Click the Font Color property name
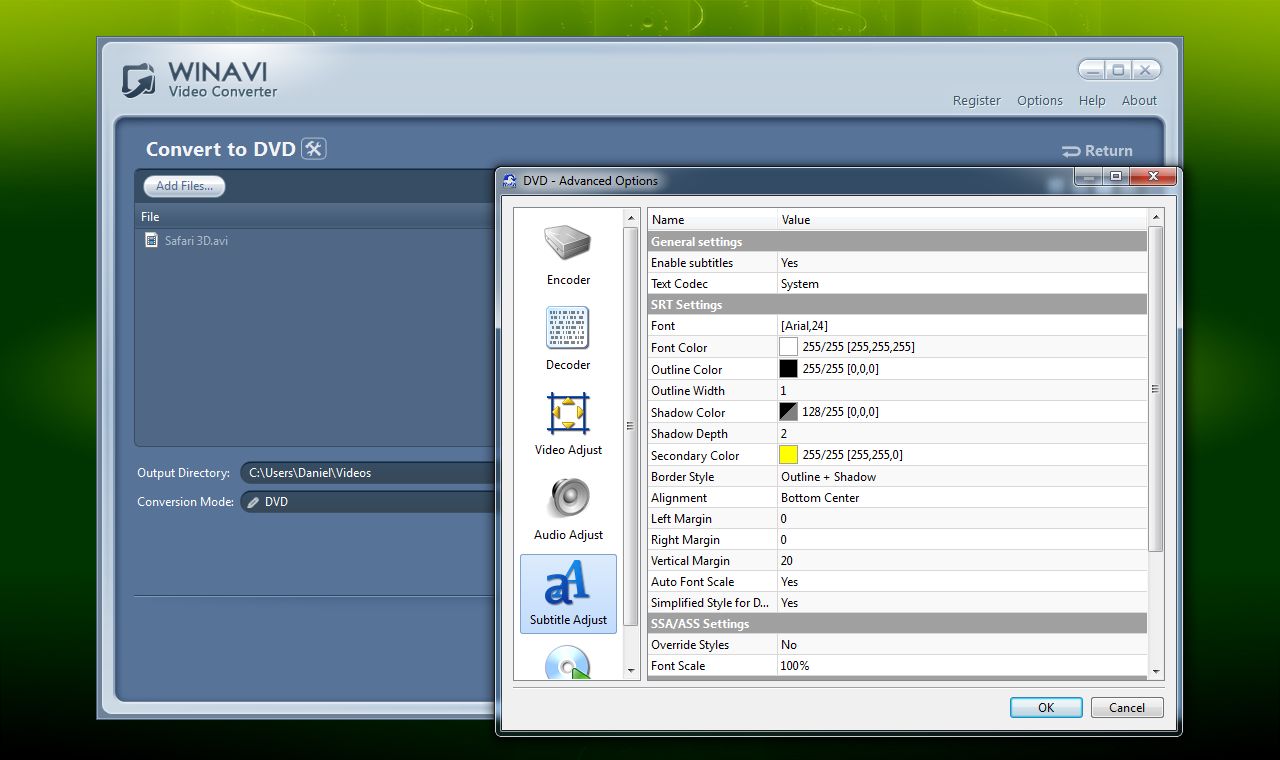 pos(679,347)
